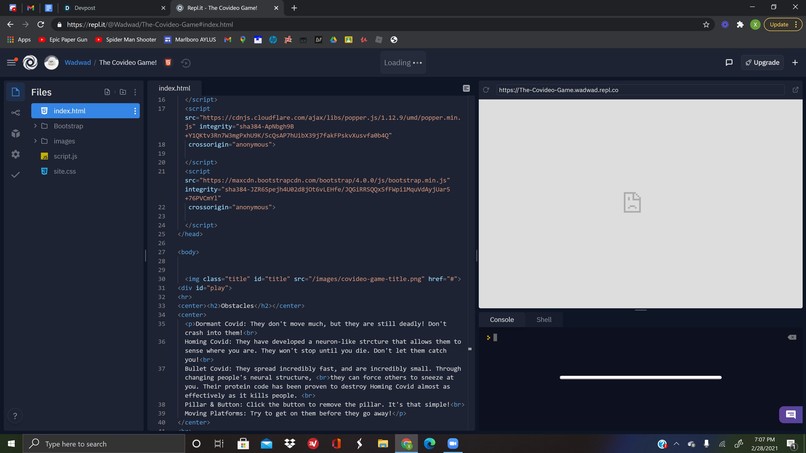Click the Windows taskbar search box
The height and width of the screenshot is (453, 806).
pyautogui.click(x=104, y=443)
